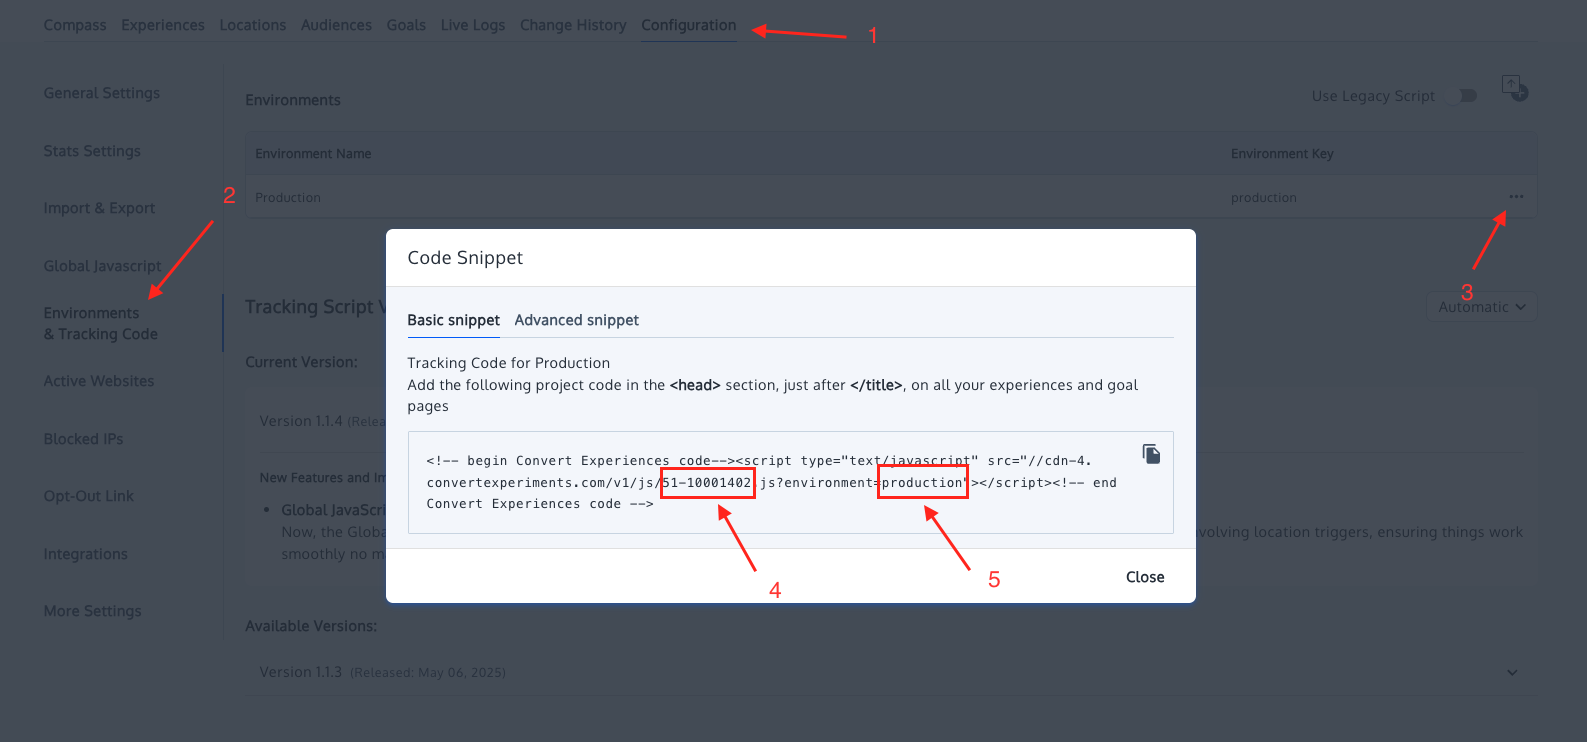Copy the tracking code snippet
This screenshot has width=1587, height=742.
[1151, 454]
